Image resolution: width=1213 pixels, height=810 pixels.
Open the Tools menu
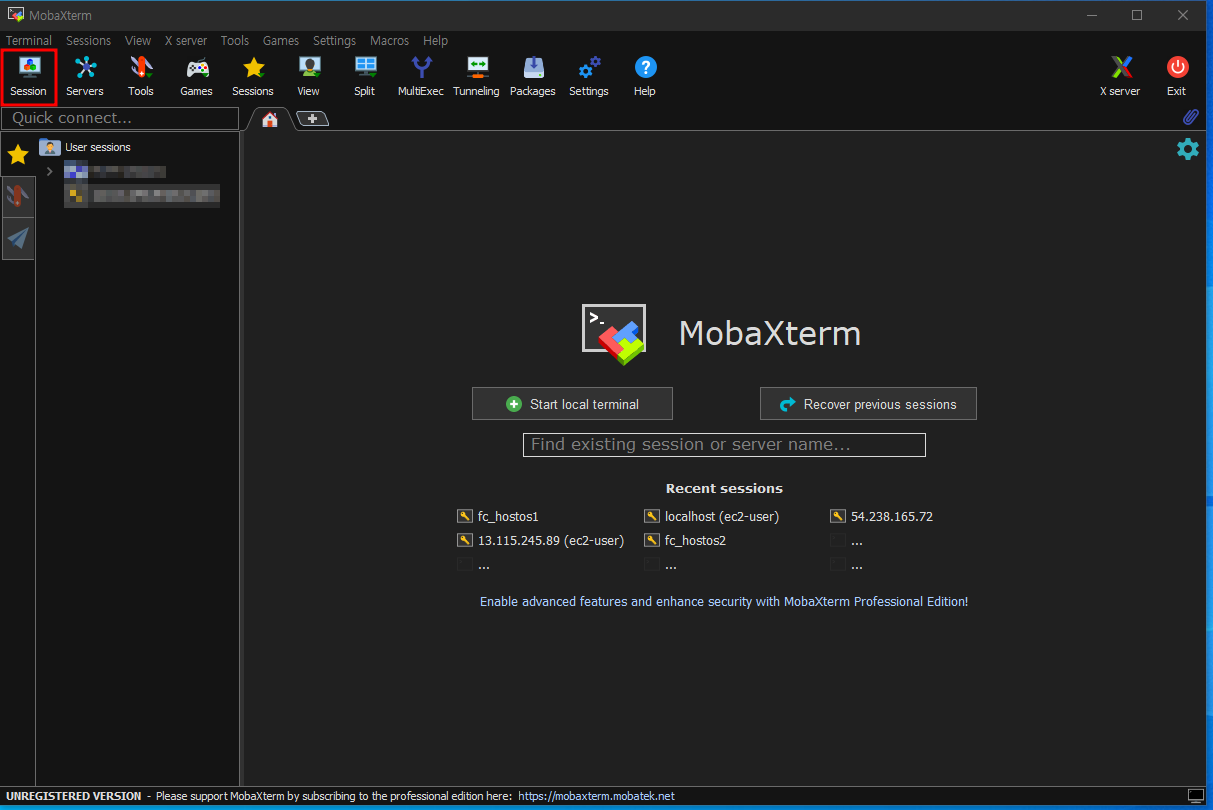pos(235,41)
